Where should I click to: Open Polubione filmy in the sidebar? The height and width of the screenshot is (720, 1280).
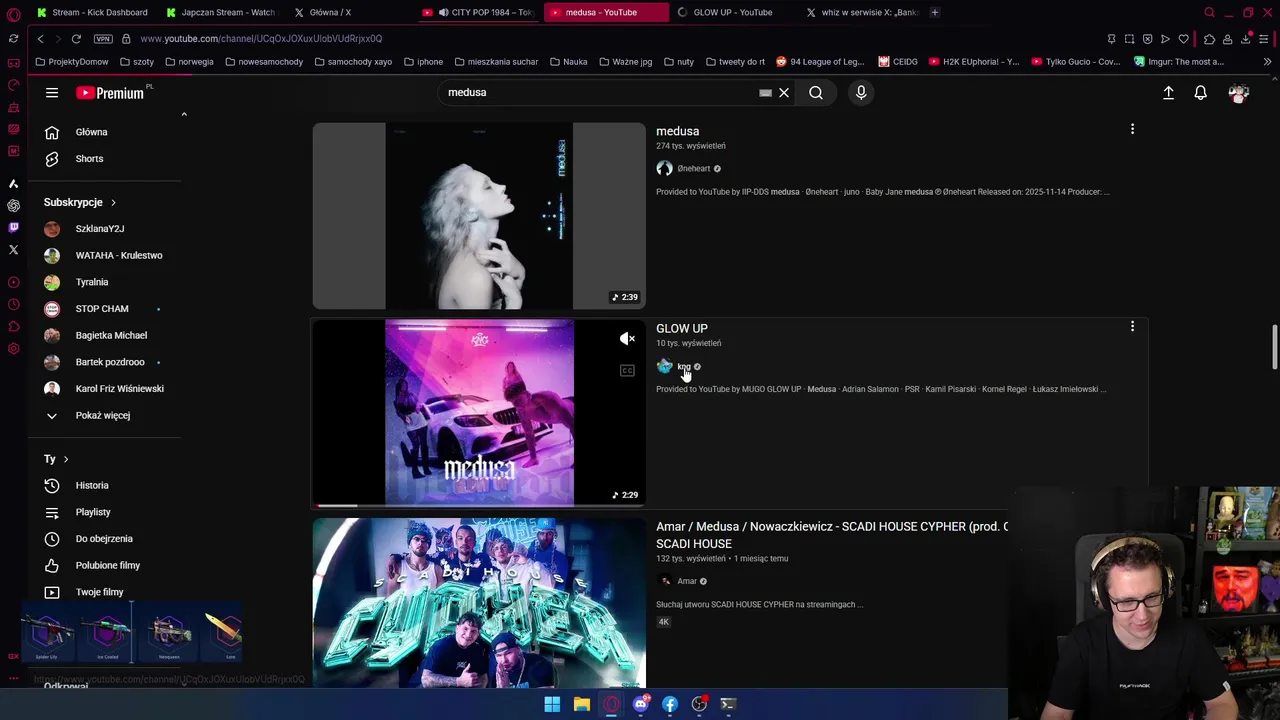(108, 565)
